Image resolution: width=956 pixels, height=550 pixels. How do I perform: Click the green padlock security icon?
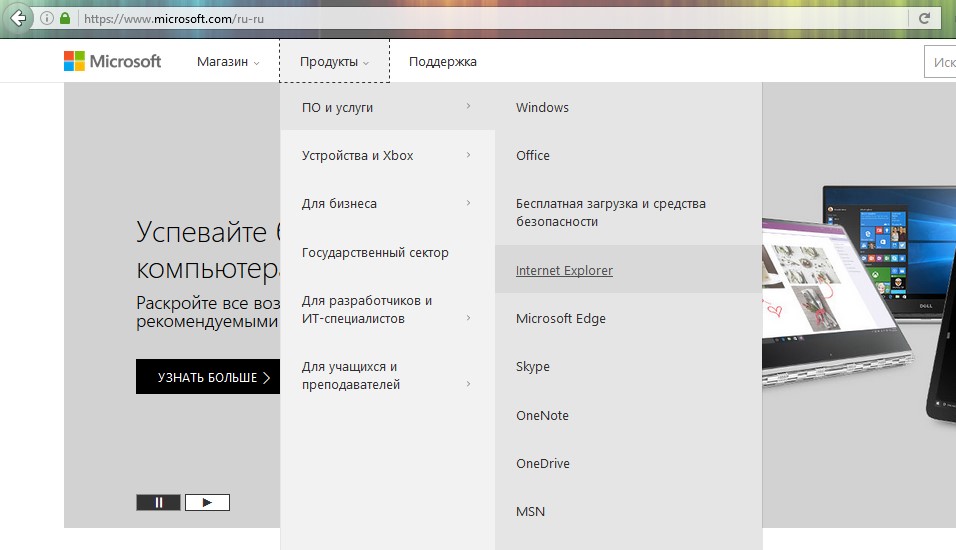pos(65,18)
